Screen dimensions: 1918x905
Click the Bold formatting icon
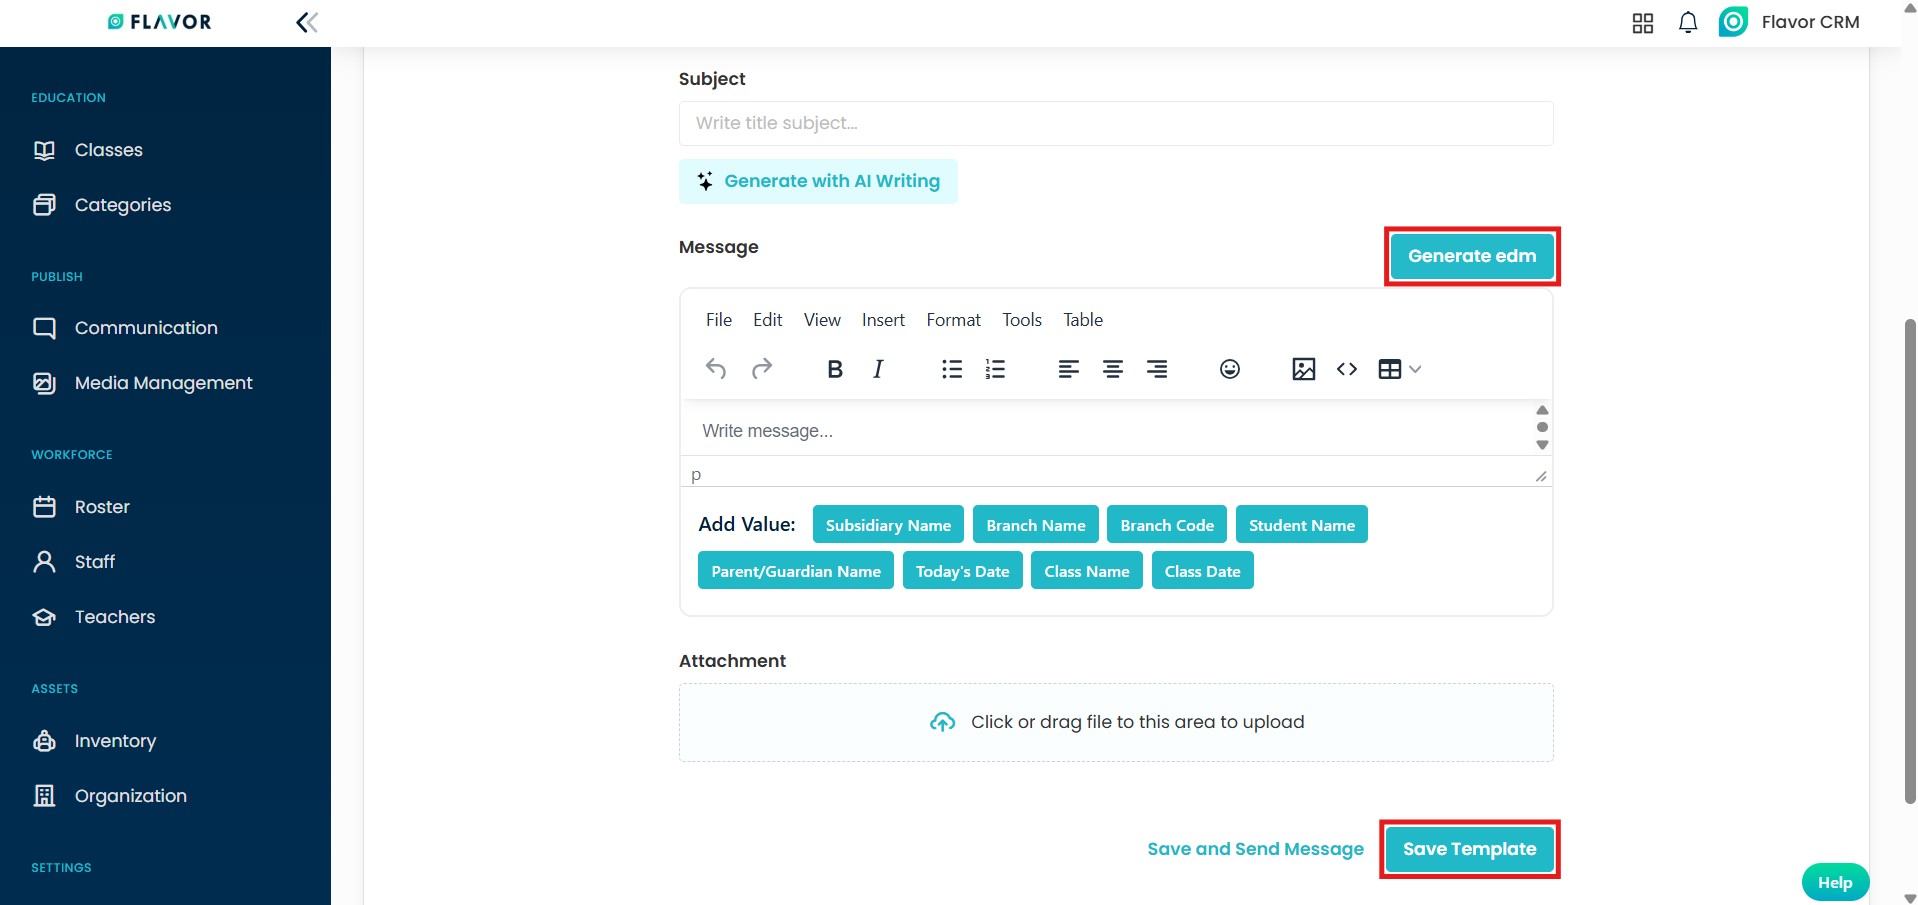click(x=835, y=369)
